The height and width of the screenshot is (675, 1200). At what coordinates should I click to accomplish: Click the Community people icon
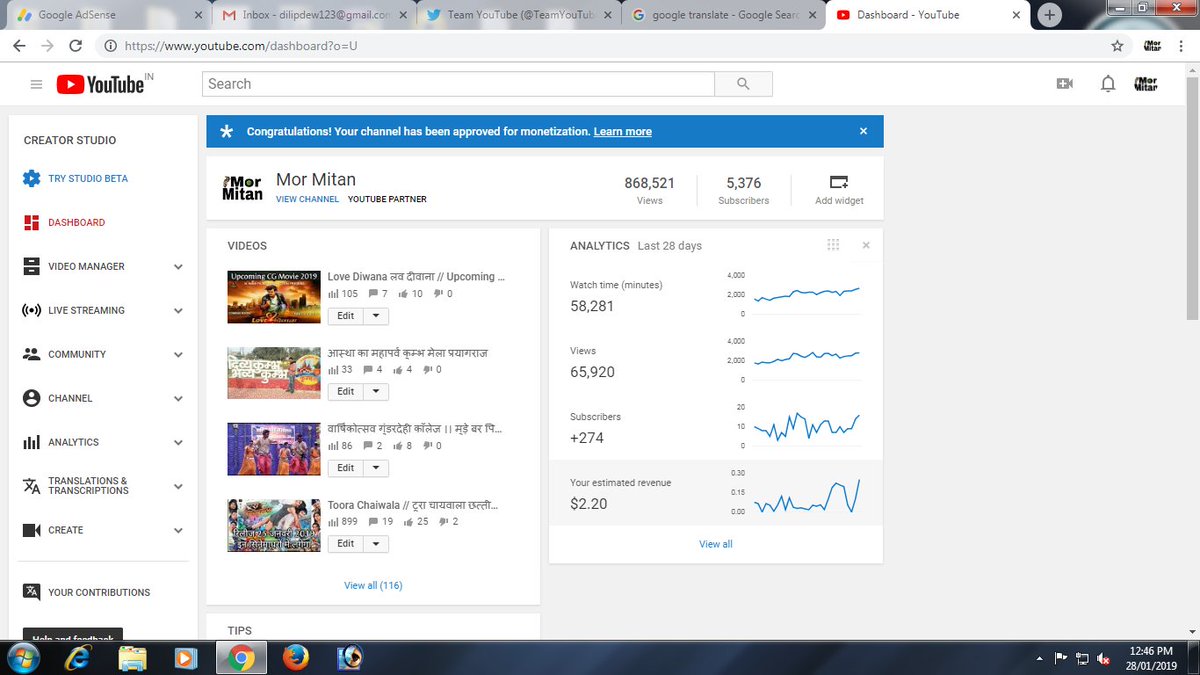[31, 354]
